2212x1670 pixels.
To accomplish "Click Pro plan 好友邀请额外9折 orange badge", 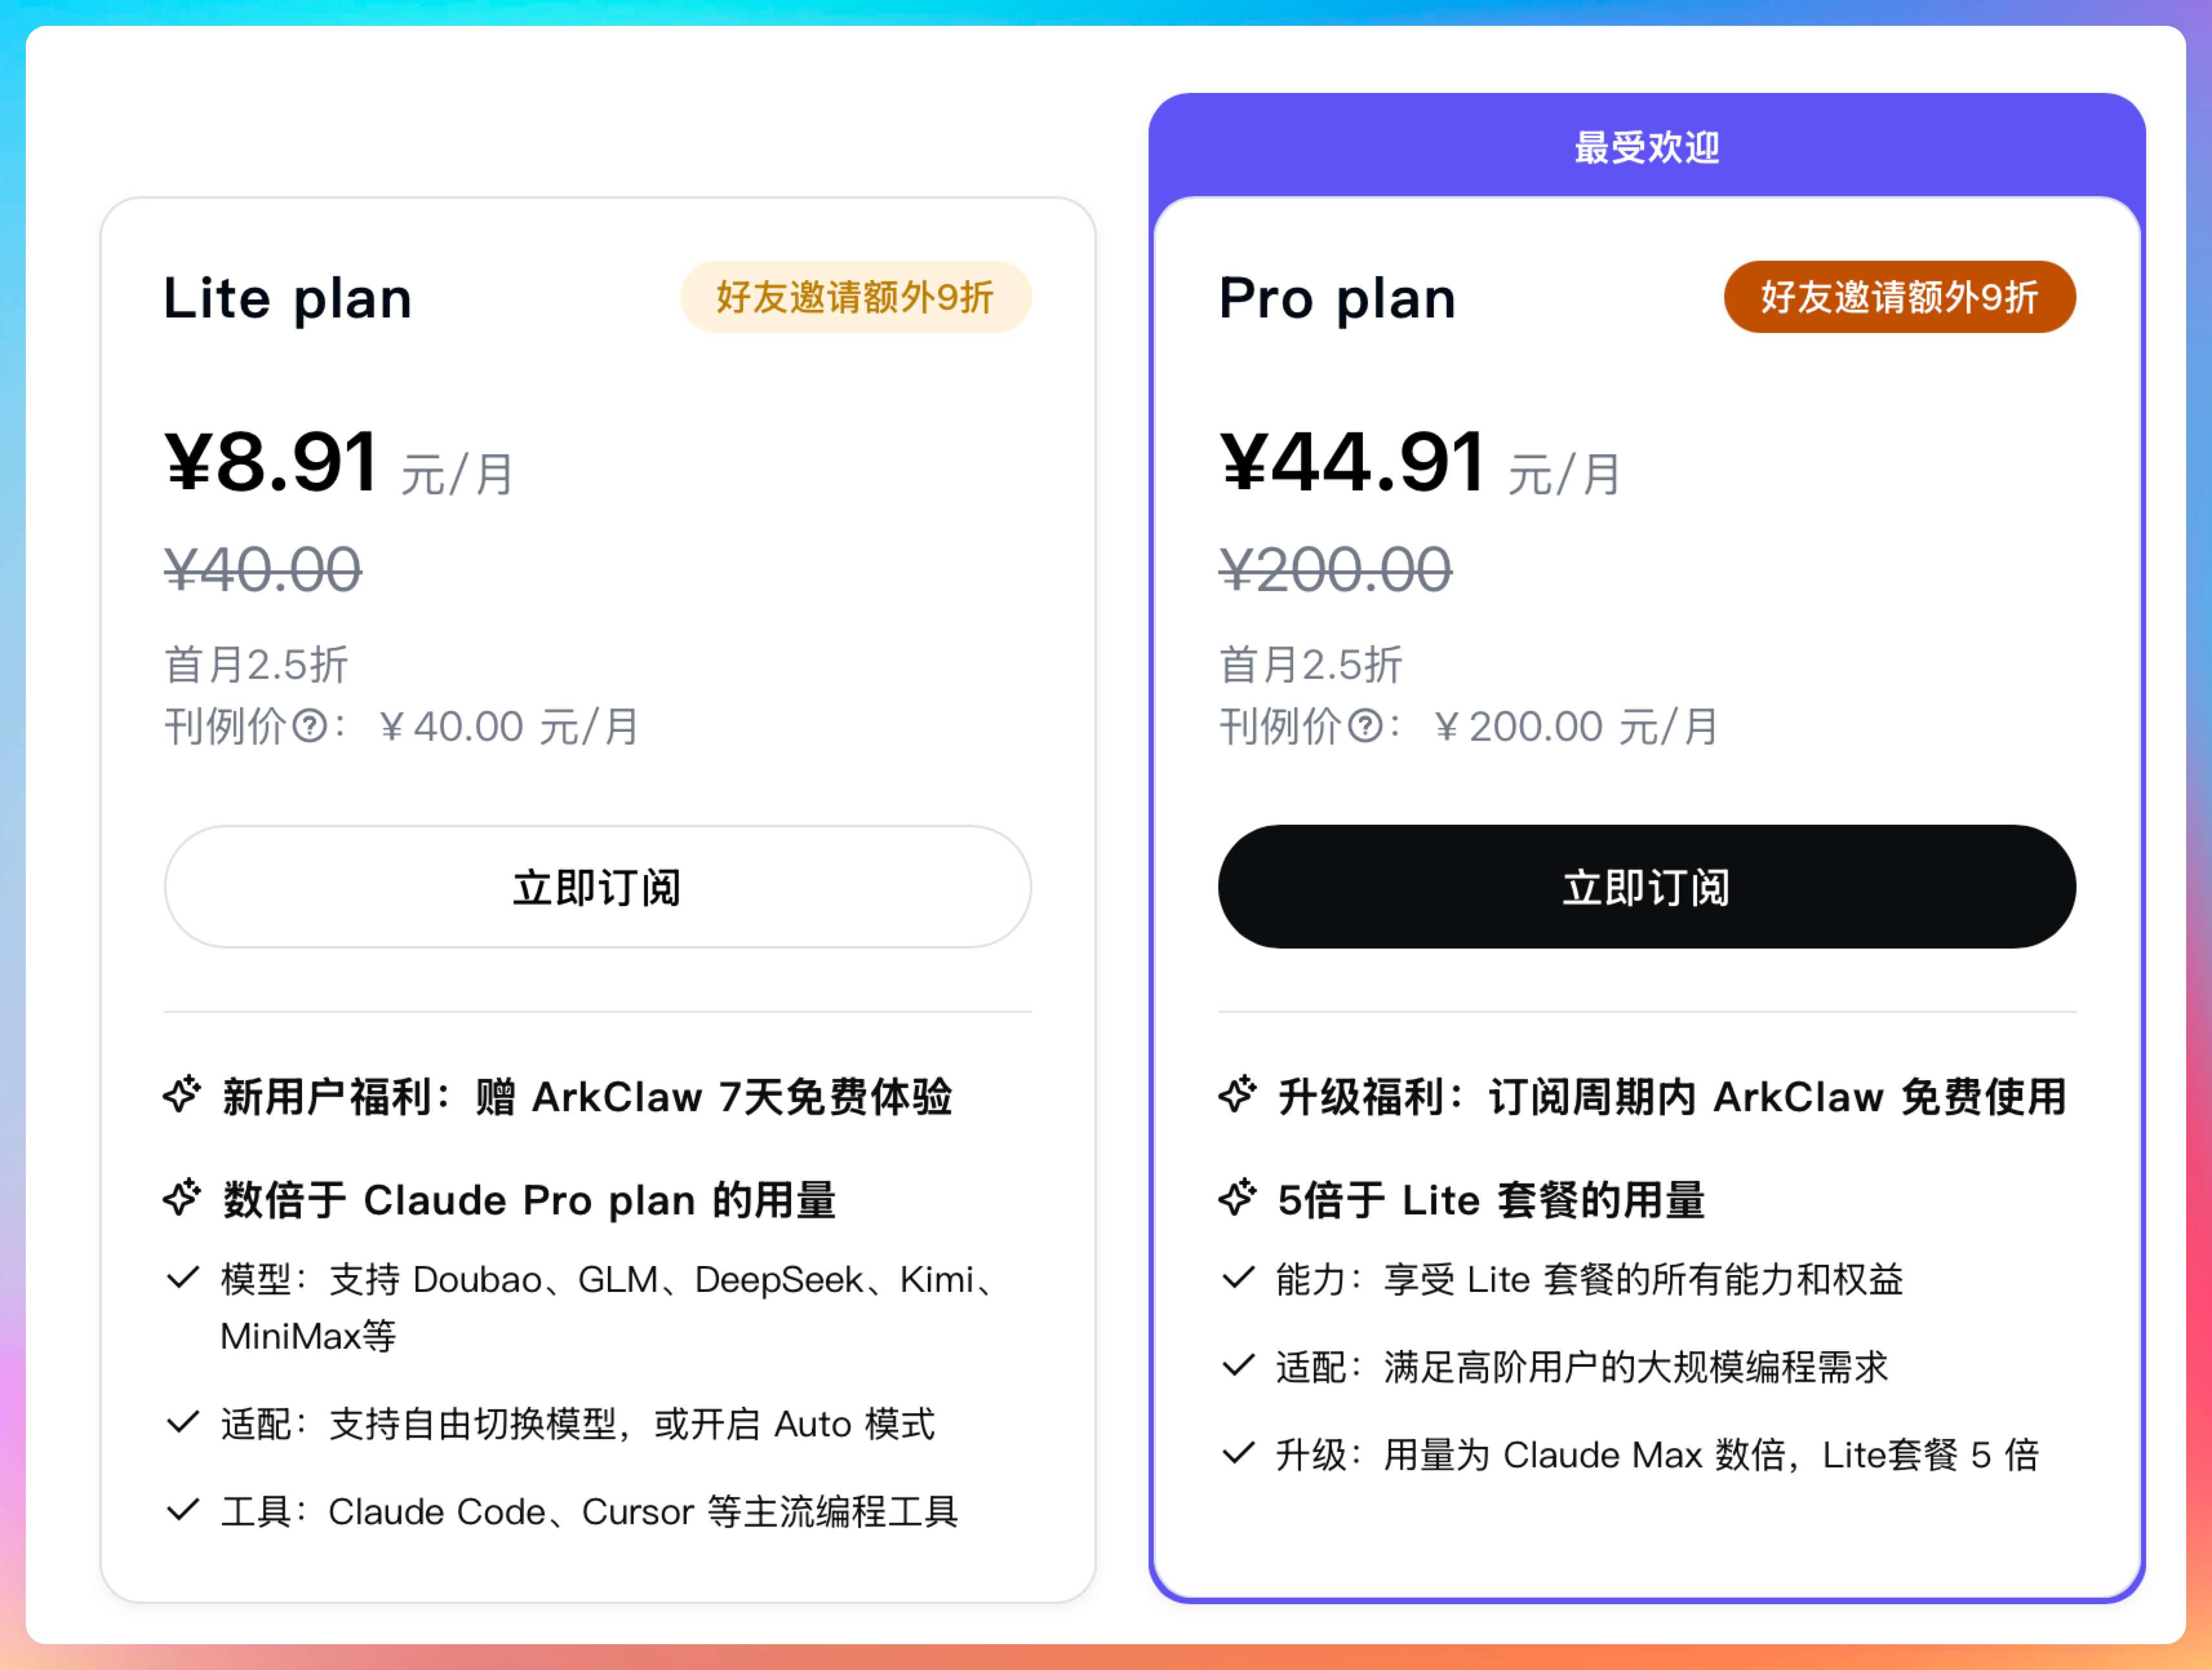I will click(x=1899, y=297).
